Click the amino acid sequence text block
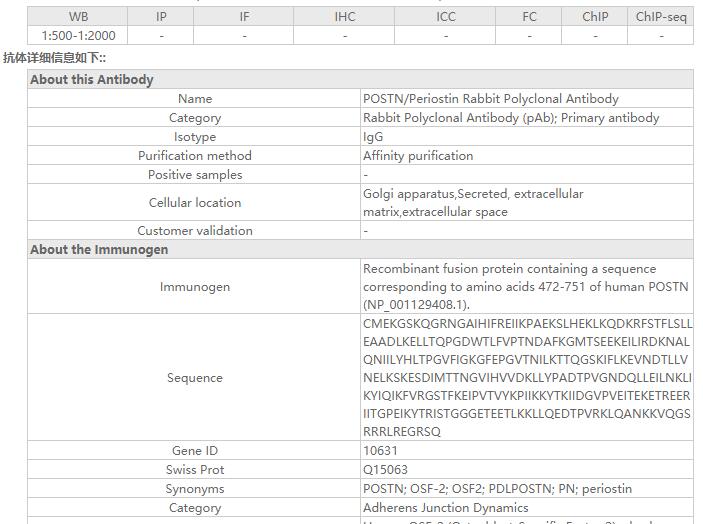Screen dimensions: 703x524 tap(527, 378)
